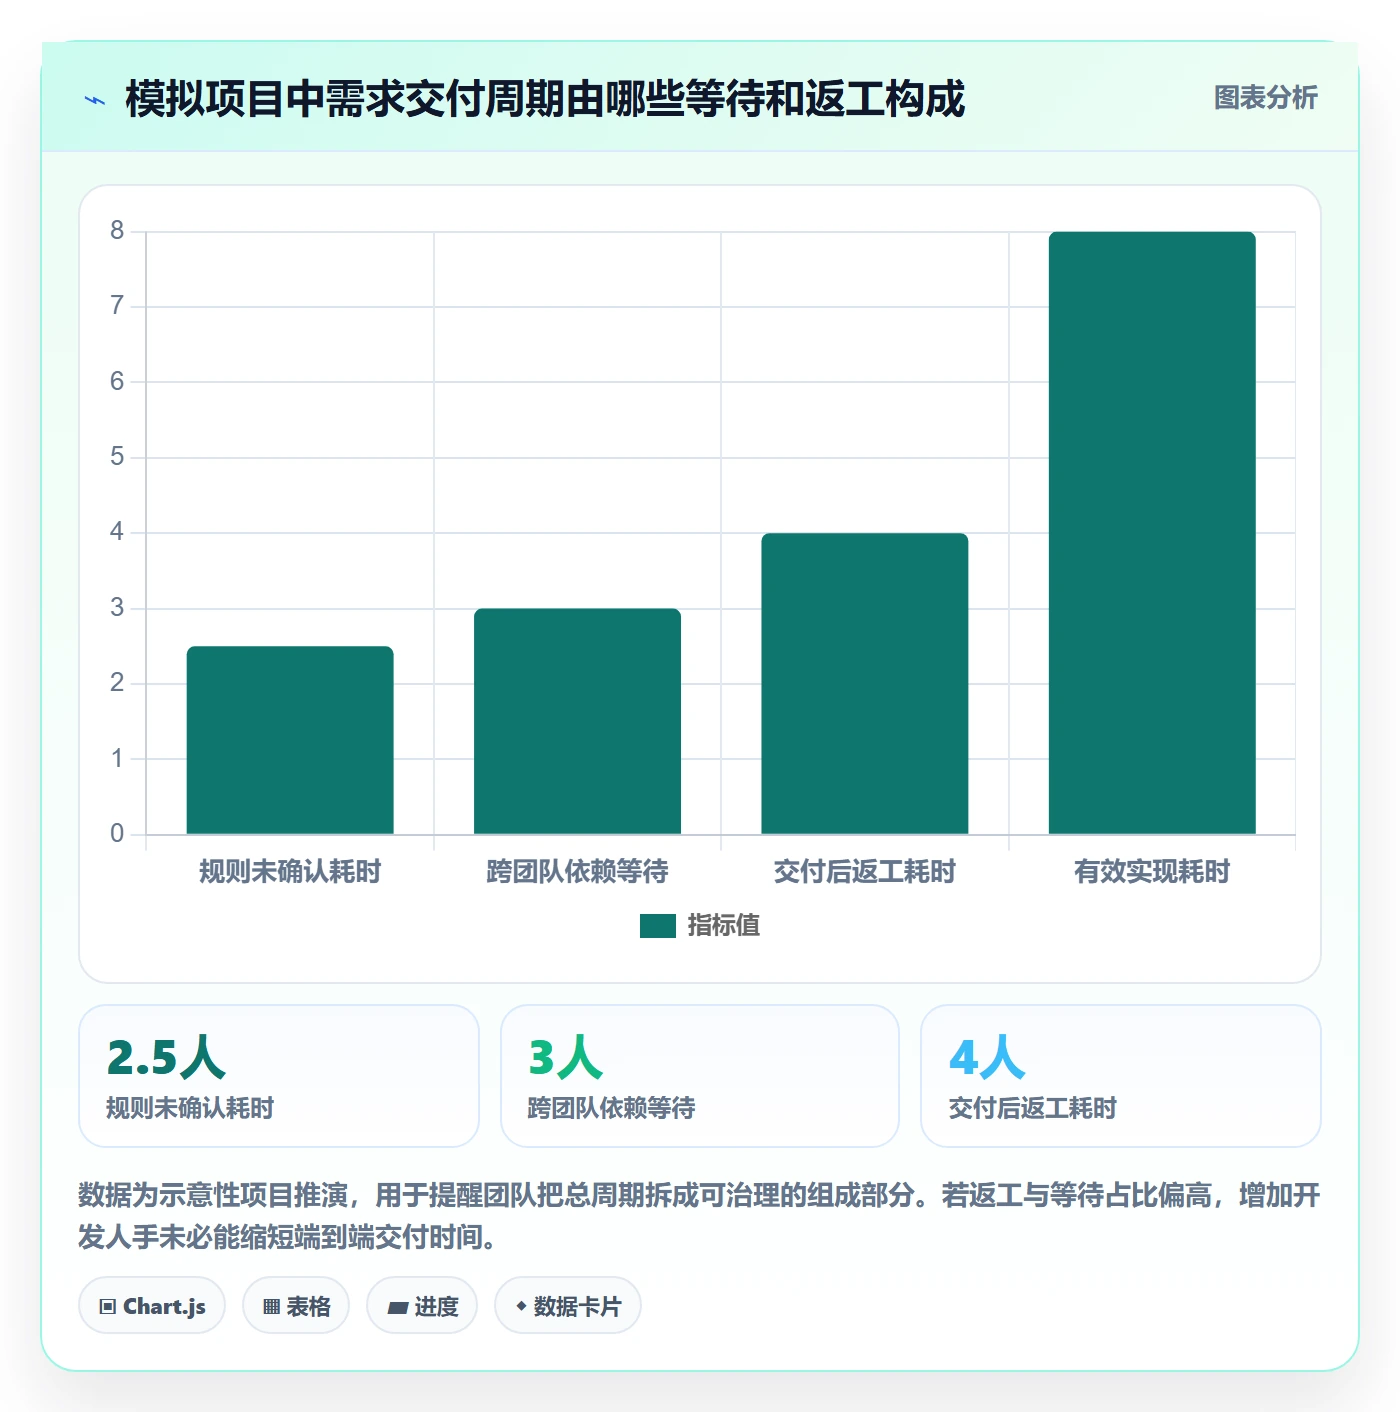The height and width of the screenshot is (1412, 1400).
Task: Click the y-axis value 5
Action: point(117,457)
